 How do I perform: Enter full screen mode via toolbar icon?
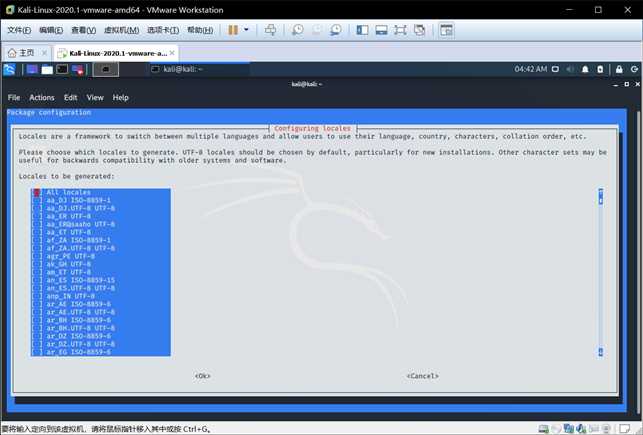point(400,30)
